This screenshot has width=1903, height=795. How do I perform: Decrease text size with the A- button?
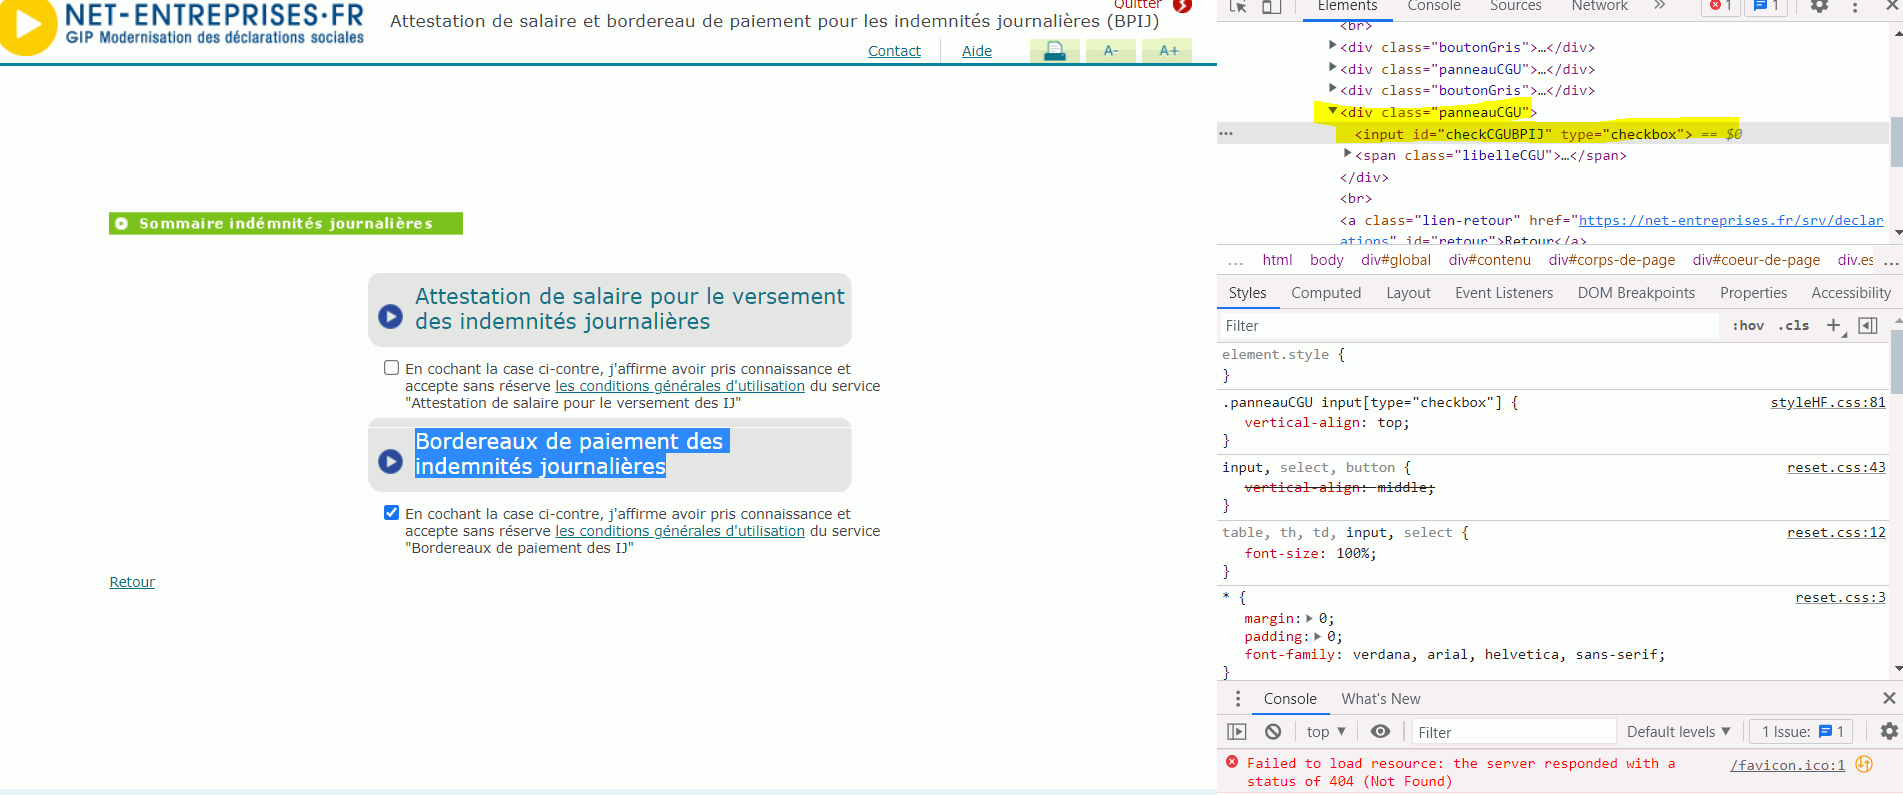[x=1111, y=51]
